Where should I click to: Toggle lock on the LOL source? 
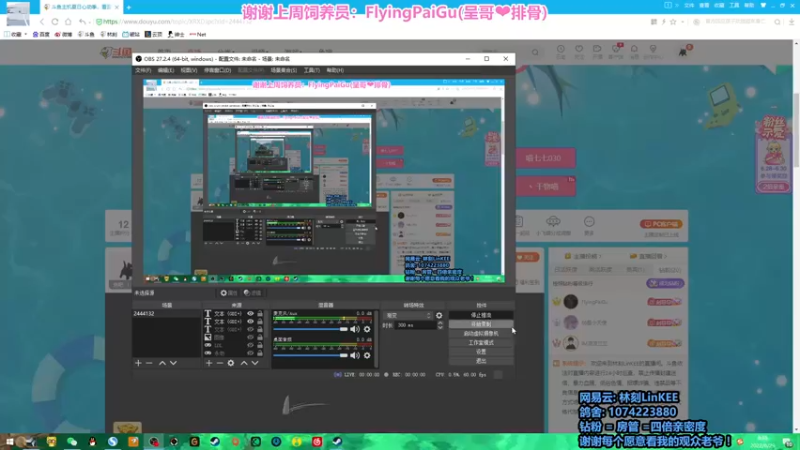pos(260,345)
